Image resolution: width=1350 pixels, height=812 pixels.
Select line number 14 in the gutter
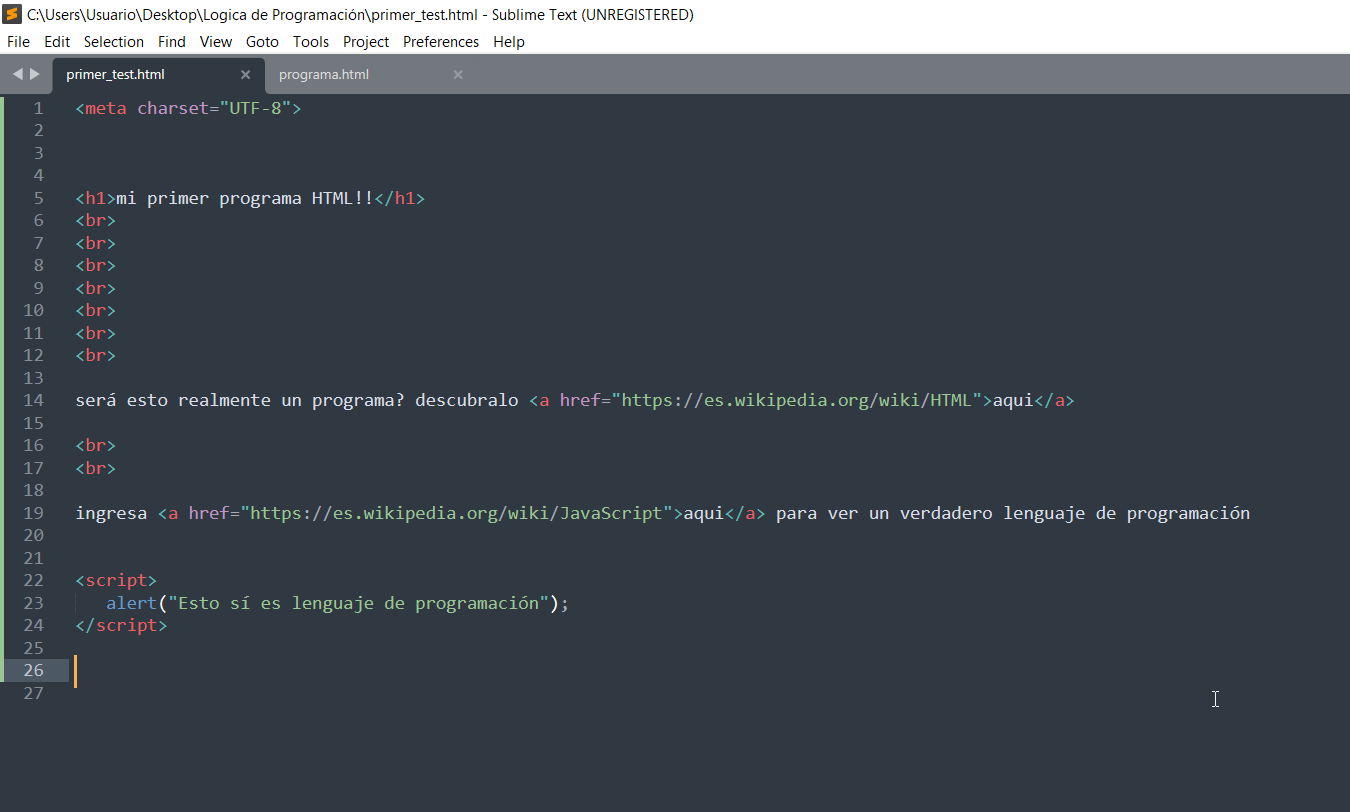tap(33, 400)
